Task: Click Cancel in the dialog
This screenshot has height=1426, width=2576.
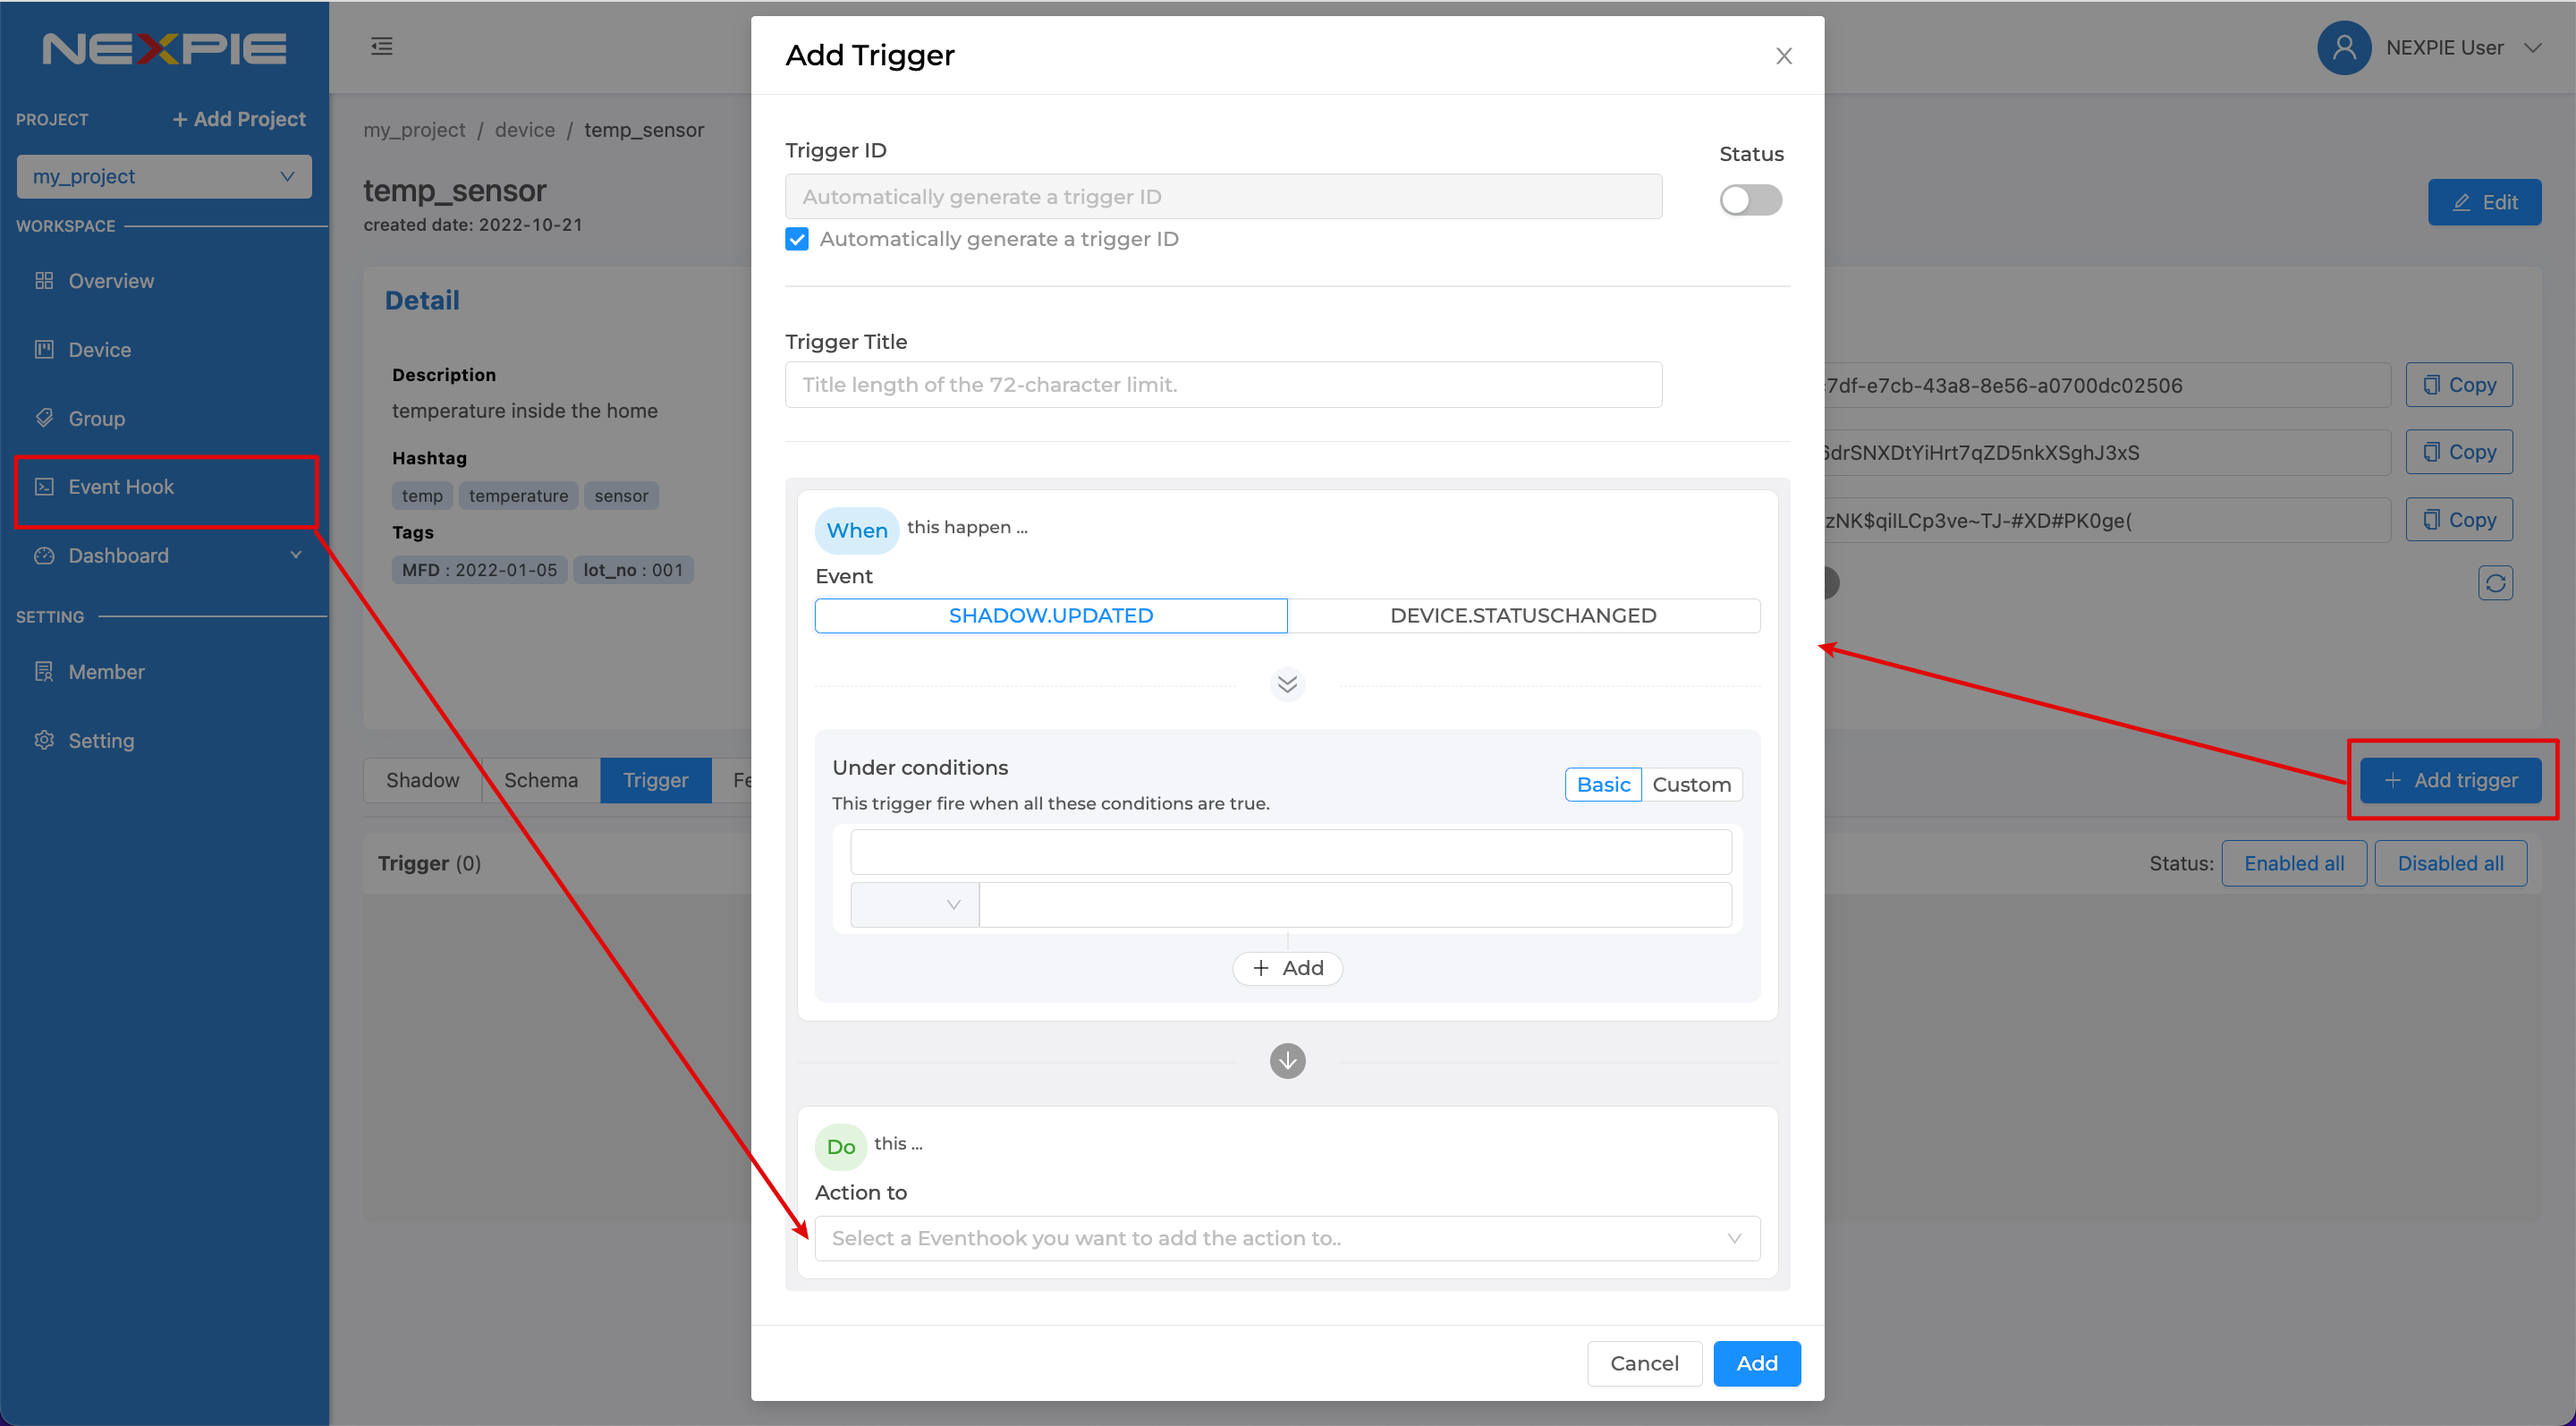Action: tap(1644, 1364)
